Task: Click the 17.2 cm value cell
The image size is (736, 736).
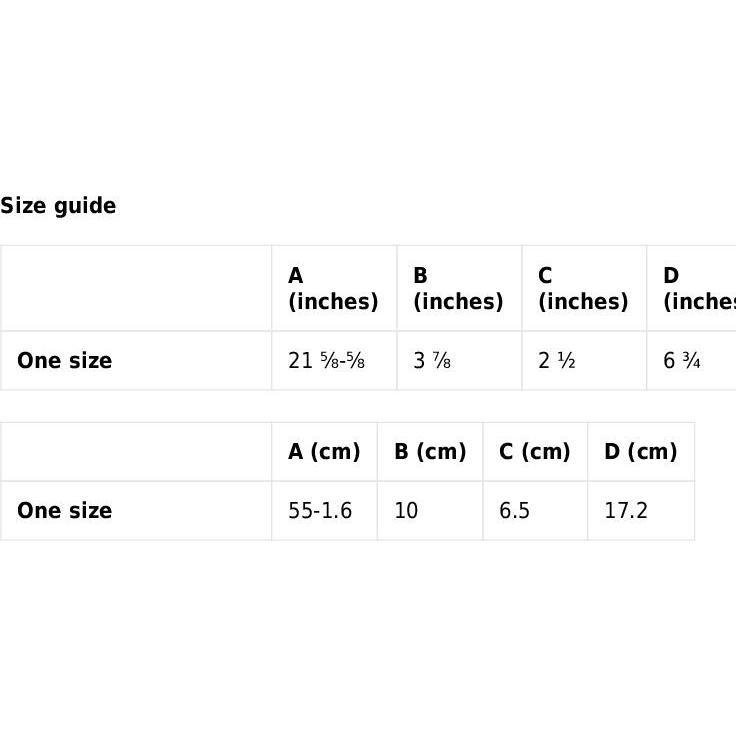Action: click(x=641, y=511)
